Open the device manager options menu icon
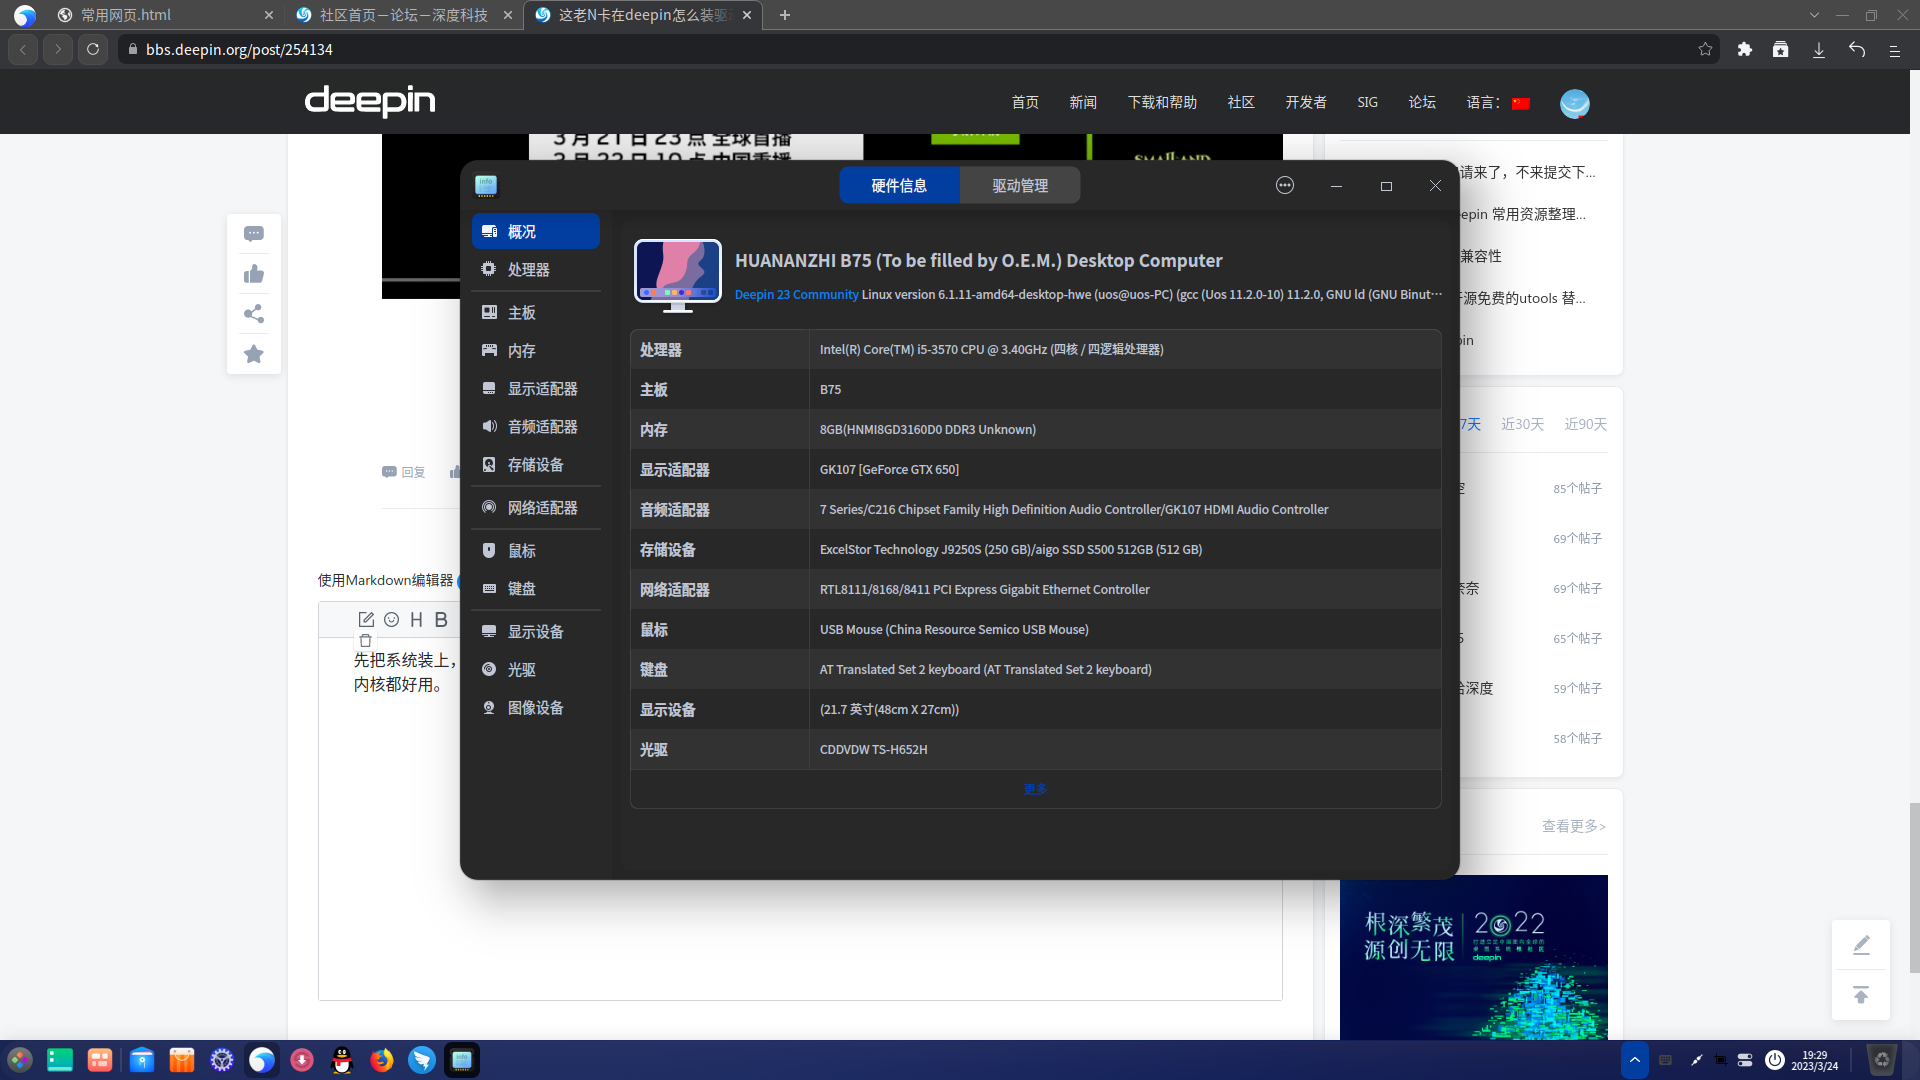This screenshot has height=1080, width=1920. point(1284,185)
